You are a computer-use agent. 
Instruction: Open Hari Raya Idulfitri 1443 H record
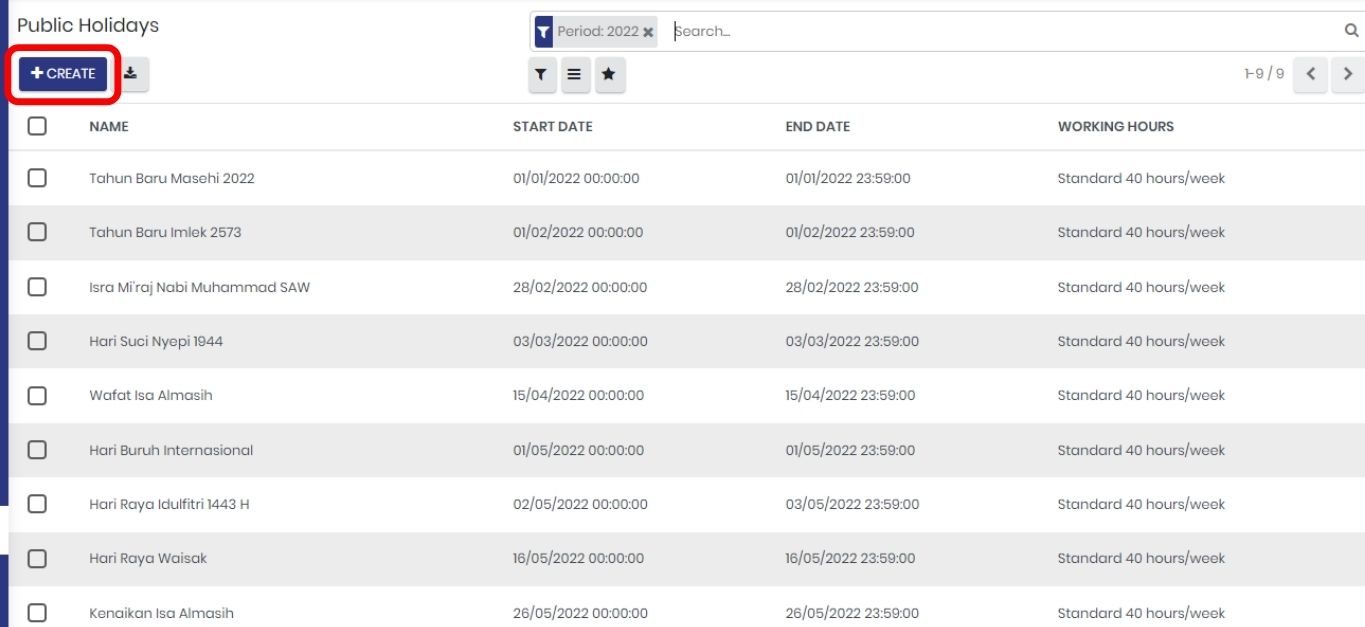pyautogui.click(x=169, y=505)
